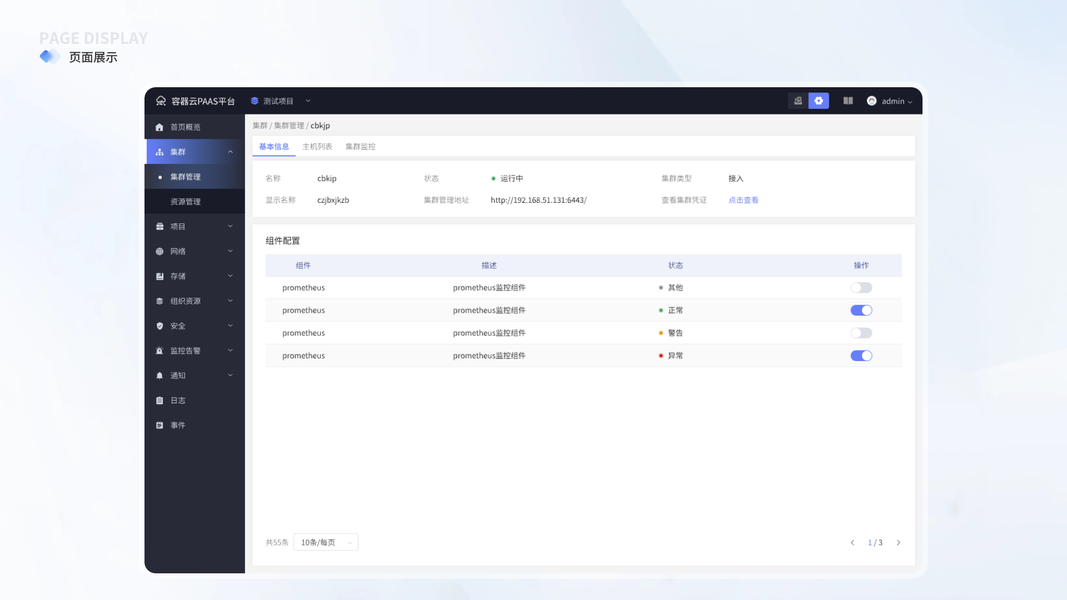
Task: Click the 组件配置 section title
Action: [x=282, y=241]
